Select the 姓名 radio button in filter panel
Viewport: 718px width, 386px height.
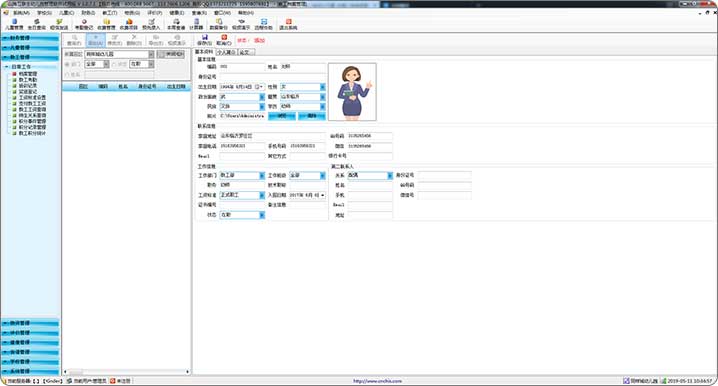(x=67, y=75)
